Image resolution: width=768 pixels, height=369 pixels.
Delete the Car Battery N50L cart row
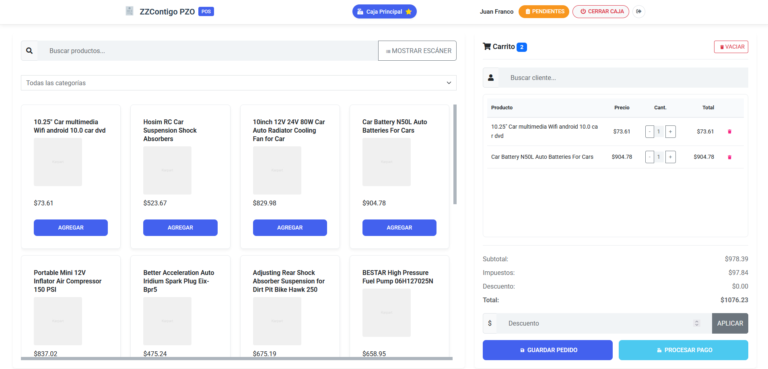729,157
